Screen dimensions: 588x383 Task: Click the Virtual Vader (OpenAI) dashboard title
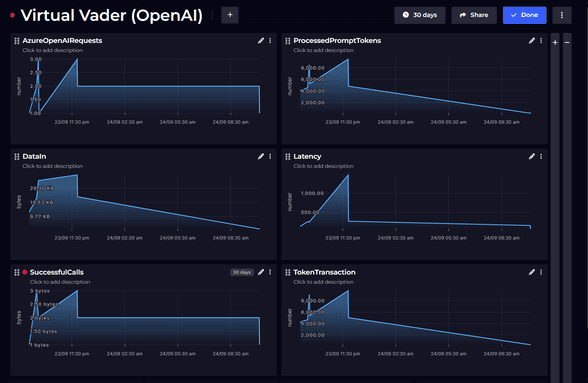tap(112, 15)
